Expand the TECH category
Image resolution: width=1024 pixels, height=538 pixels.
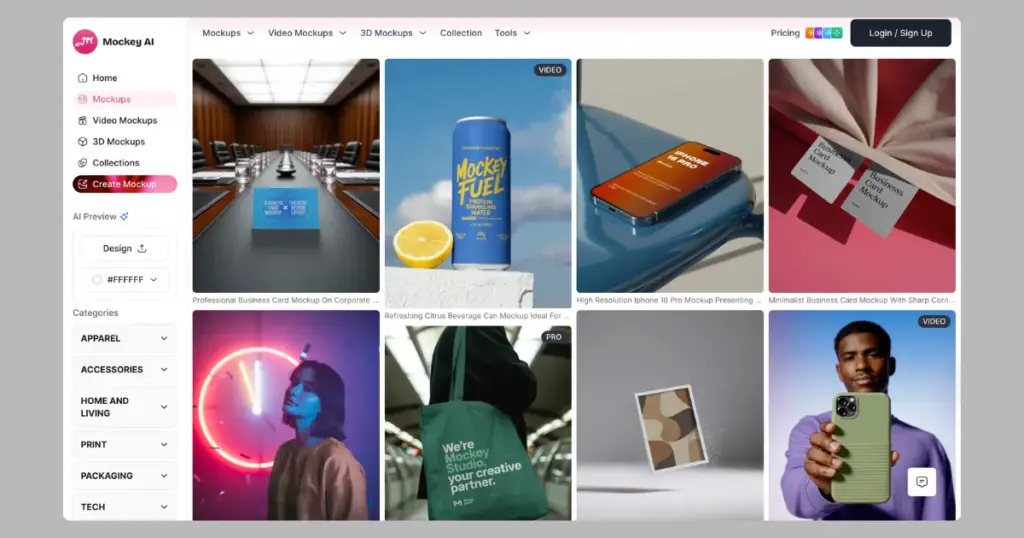pos(124,507)
